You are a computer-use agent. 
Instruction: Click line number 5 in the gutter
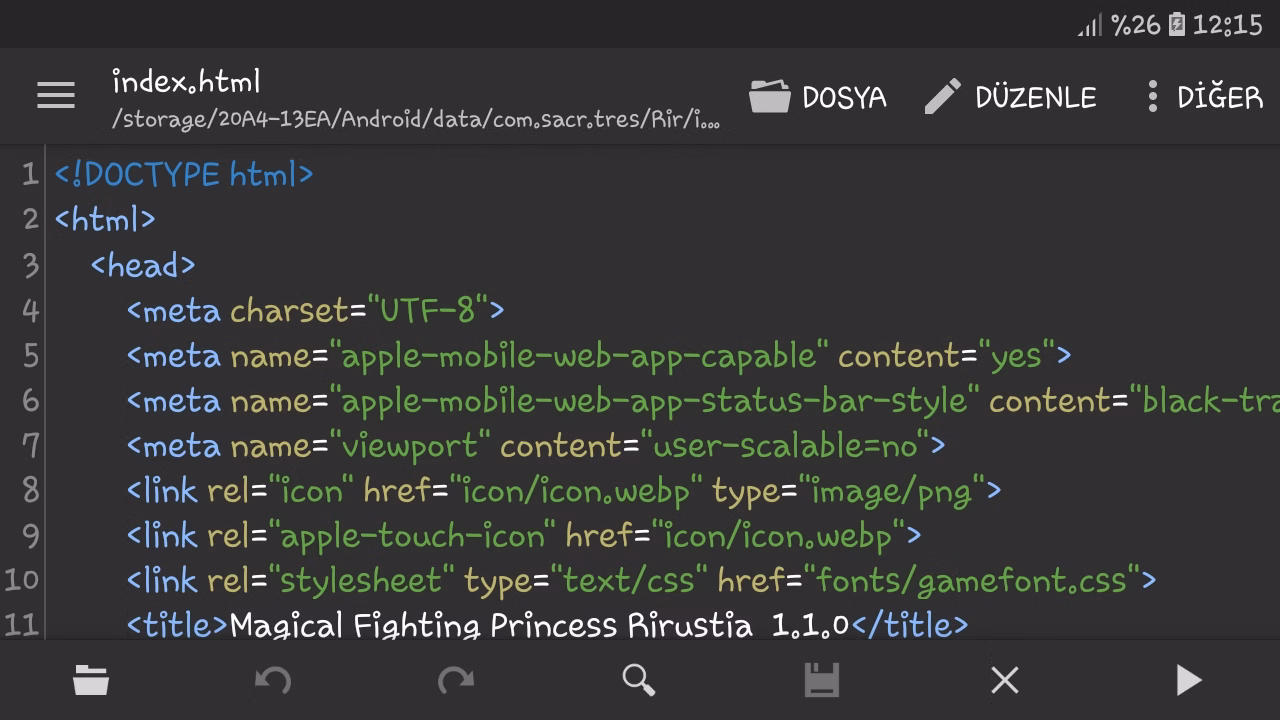[30, 355]
